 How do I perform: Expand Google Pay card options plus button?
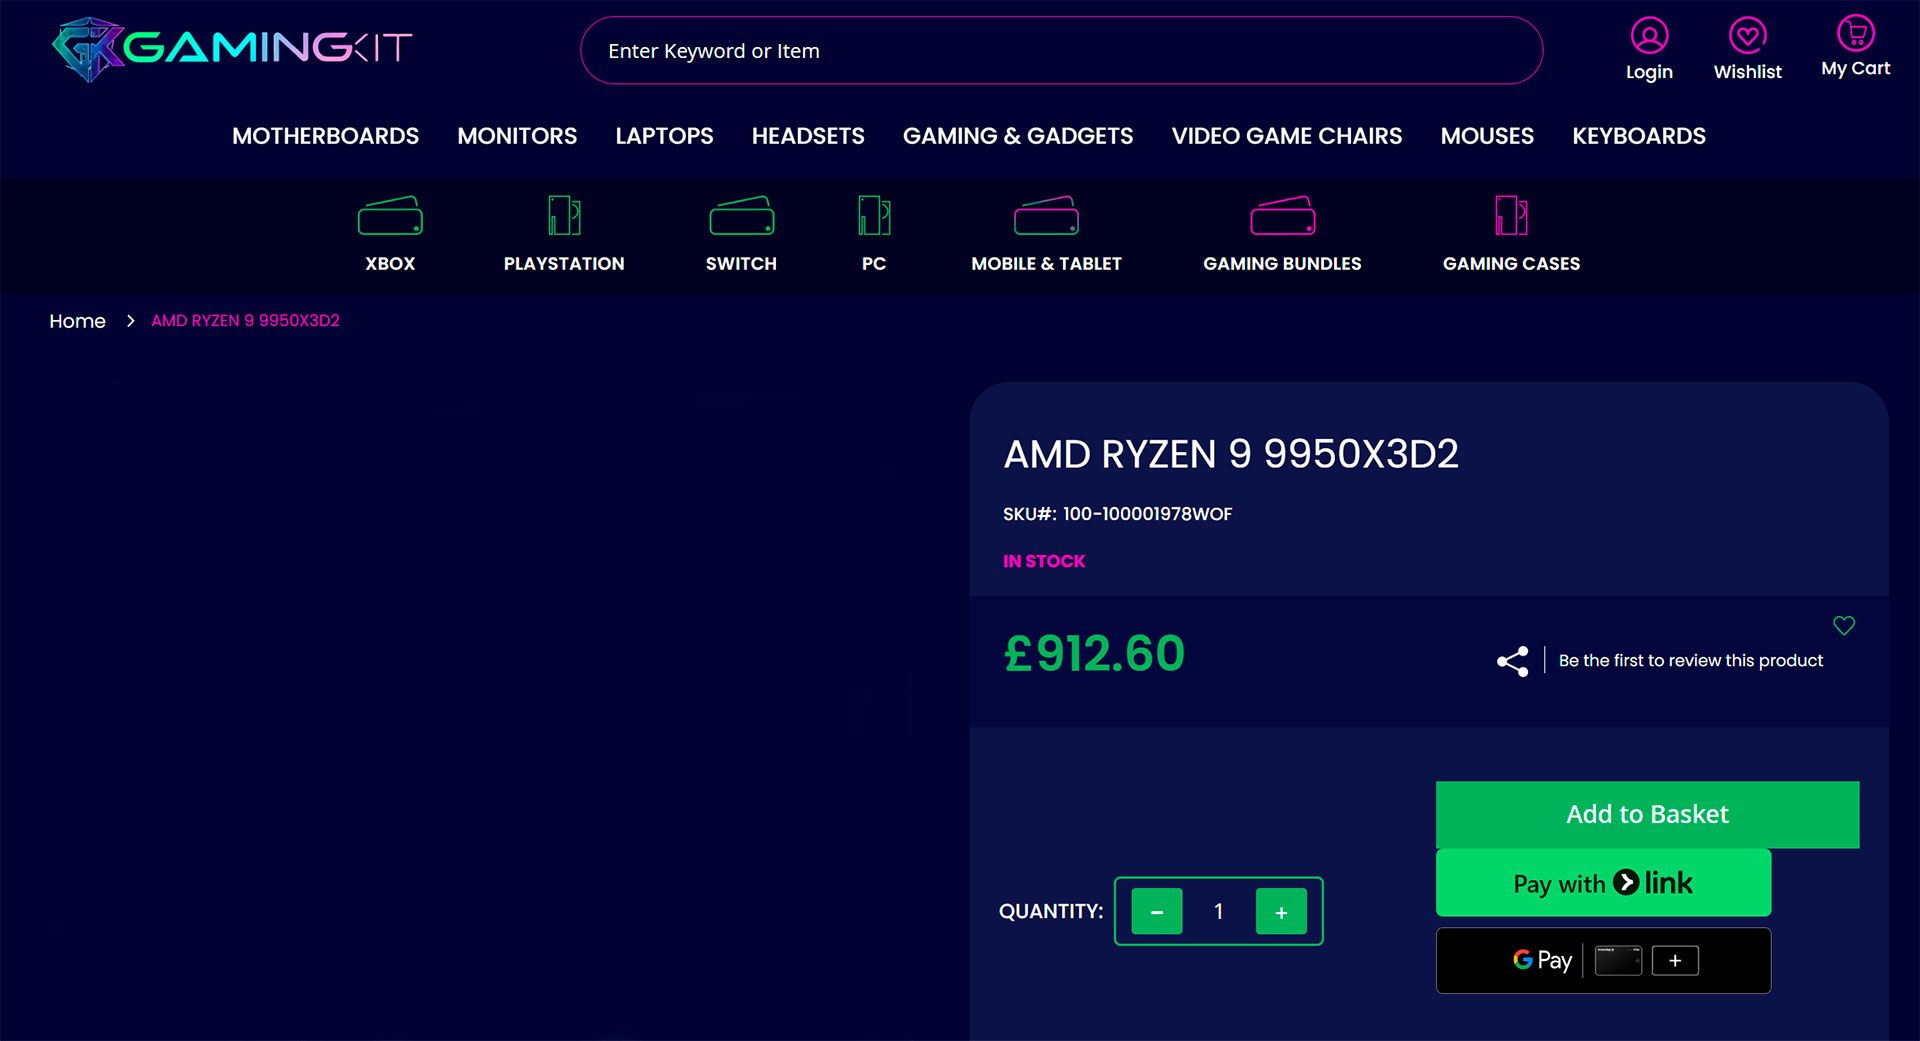pyautogui.click(x=1675, y=961)
